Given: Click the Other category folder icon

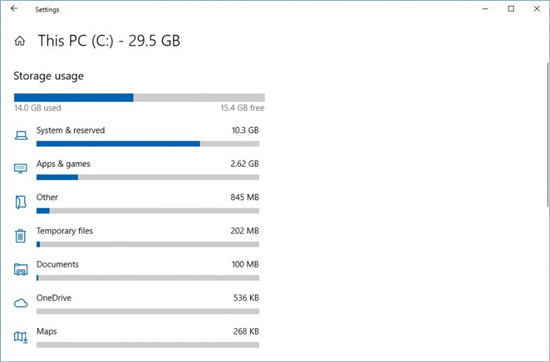Looking at the screenshot, I should pos(21,202).
